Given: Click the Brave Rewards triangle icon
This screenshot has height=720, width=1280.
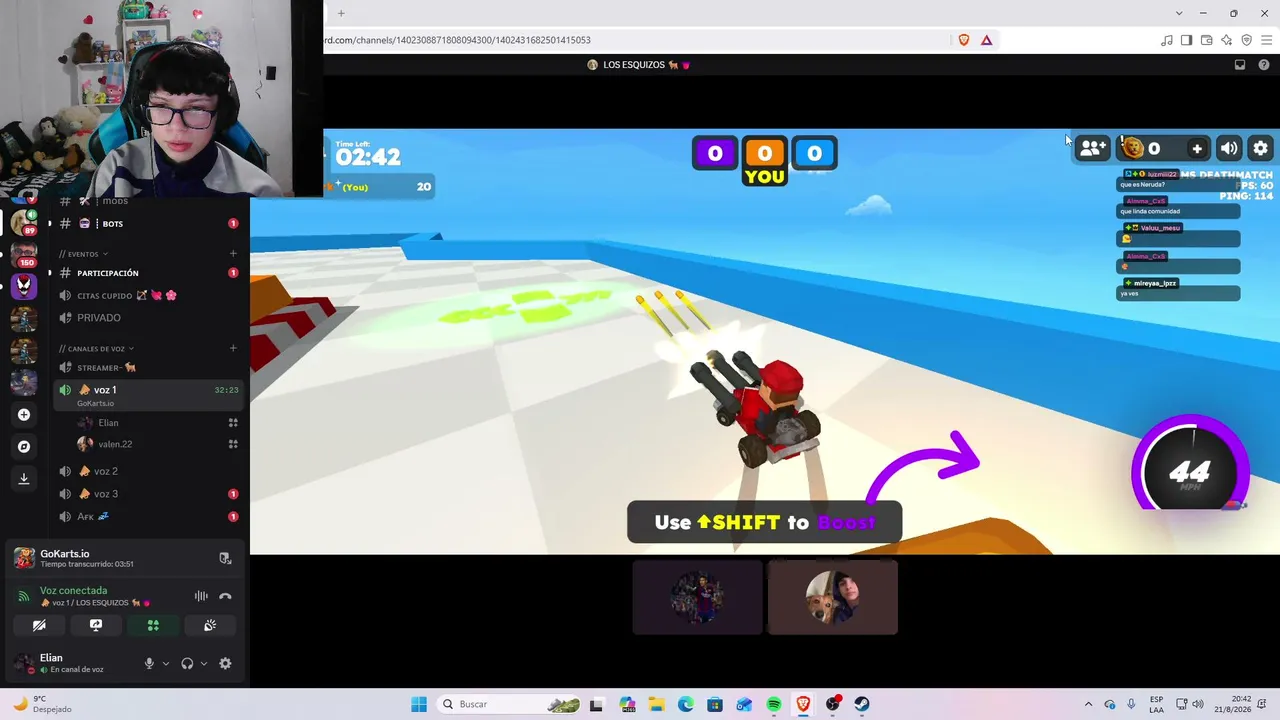Looking at the screenshot, I should click(986, 40).
